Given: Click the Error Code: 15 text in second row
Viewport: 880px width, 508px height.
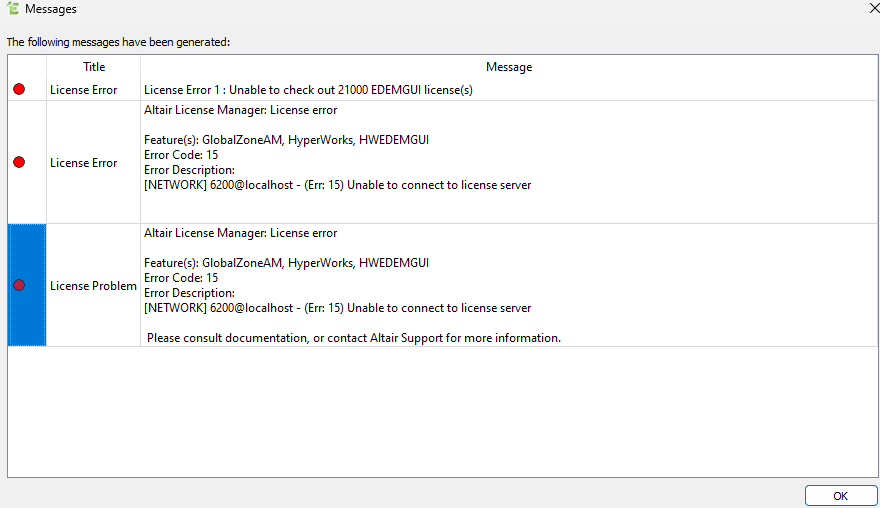Looking at the screenshot, I should tap(181, 155).
